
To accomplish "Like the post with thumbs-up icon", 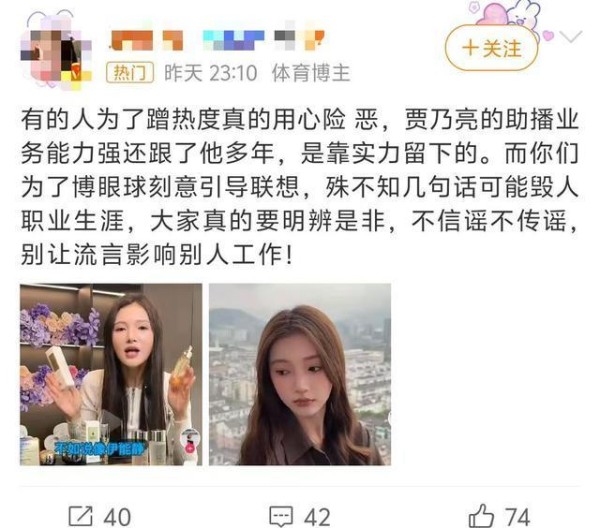I will coord(481,516).
